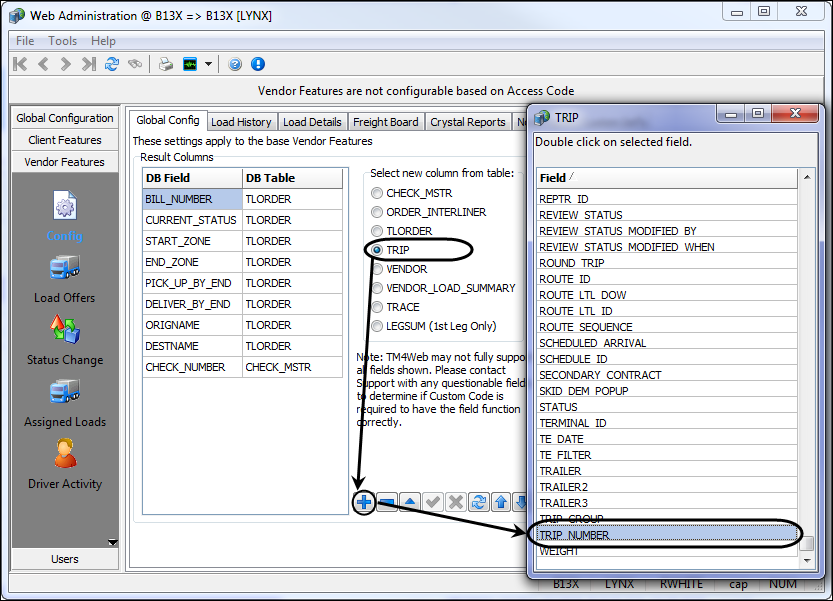833x601 pixels.
Task: Click the refresh icon in the top toolbar
Action: 112,64
